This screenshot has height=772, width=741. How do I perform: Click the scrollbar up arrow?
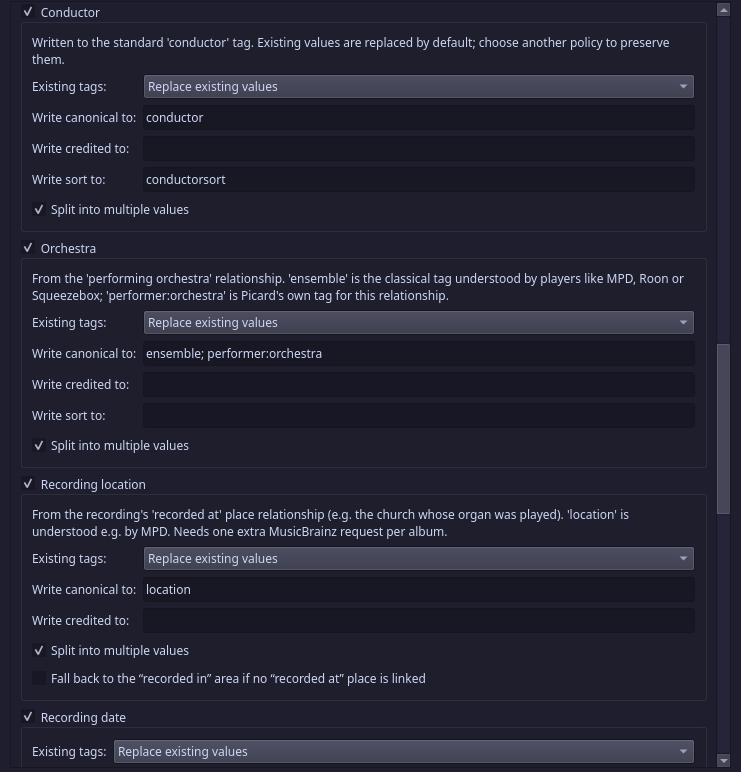723,9
